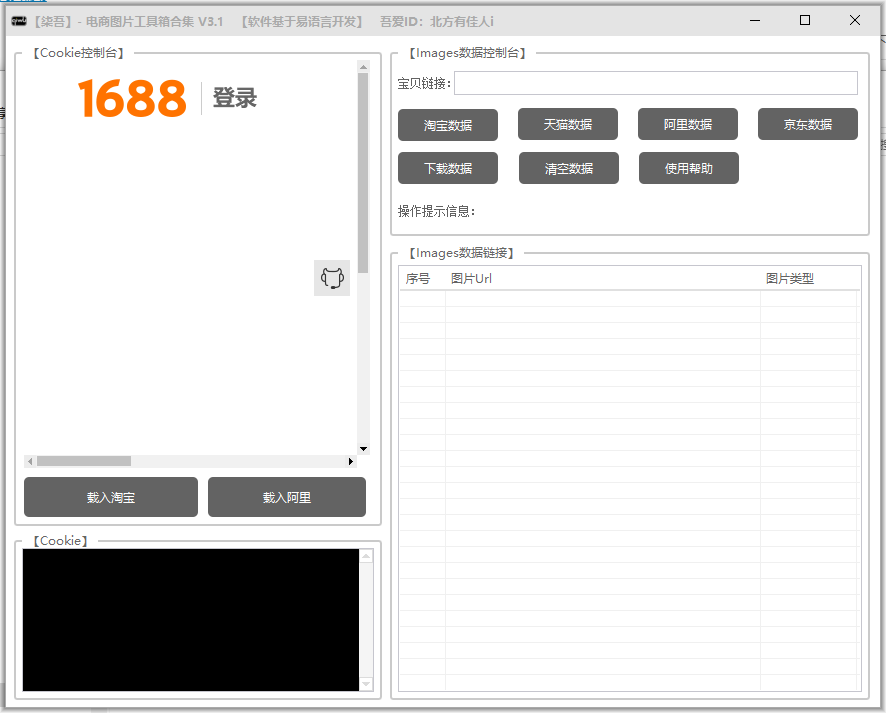Start download via 下载数据 button
This screenshot has height=713, width=886.
(x=447, y=168)
